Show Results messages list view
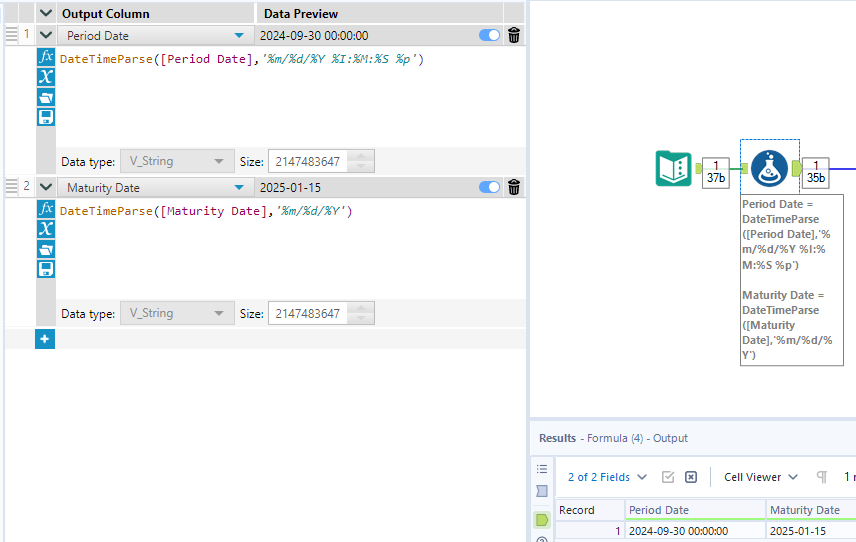This screenshot has width=856, height=542. [542, 469]
